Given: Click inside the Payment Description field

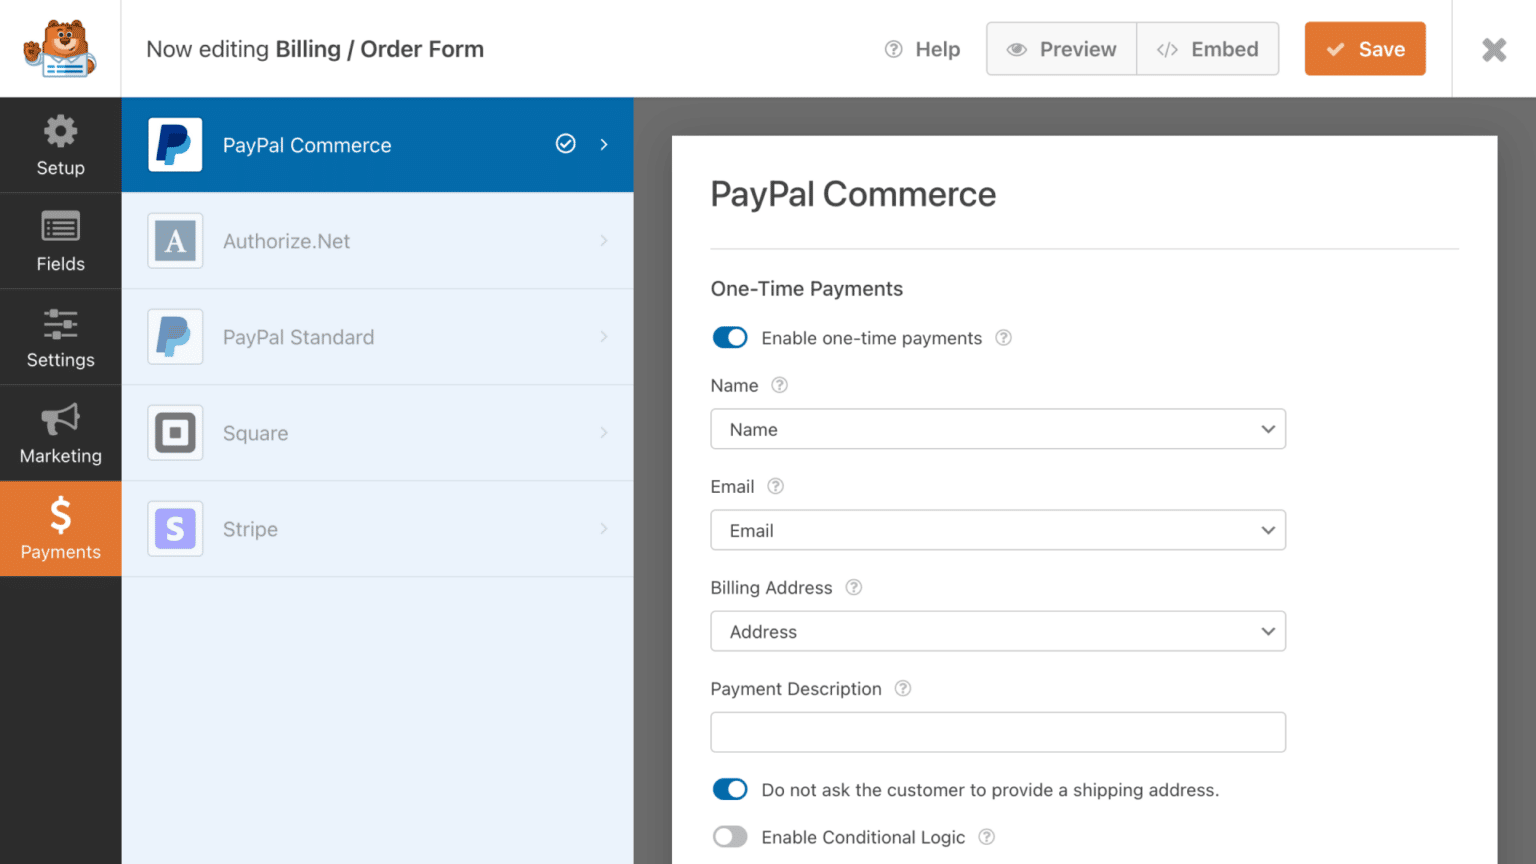Looking at the screenshot, I should click(997, 732).
